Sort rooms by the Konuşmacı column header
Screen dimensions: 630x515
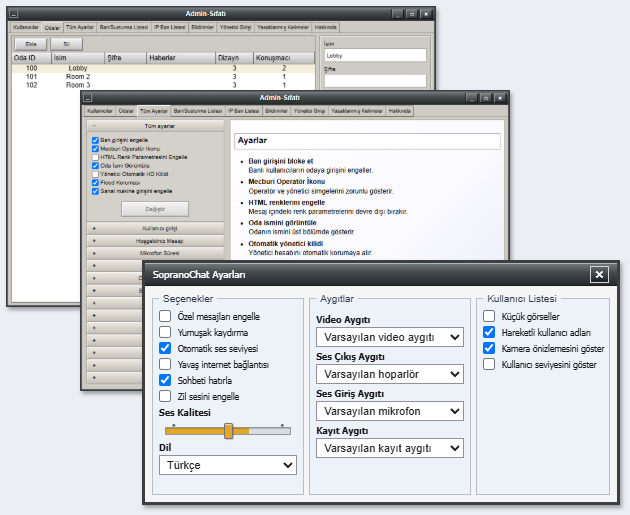click(x=284, y=58)
